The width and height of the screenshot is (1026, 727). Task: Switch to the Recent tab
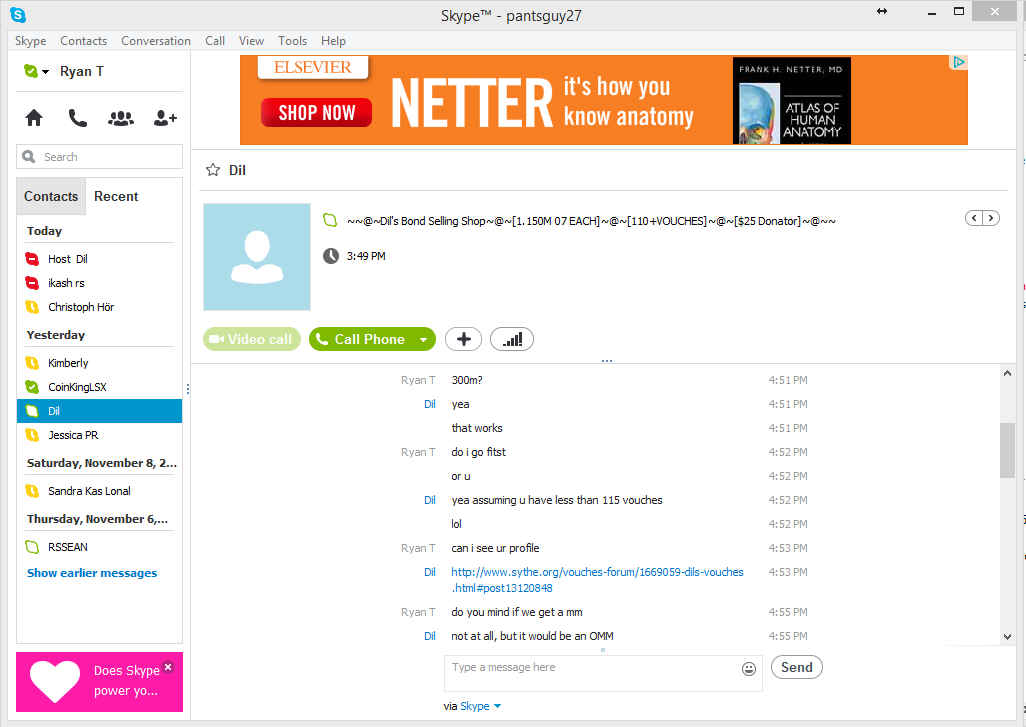pos(116,196)
